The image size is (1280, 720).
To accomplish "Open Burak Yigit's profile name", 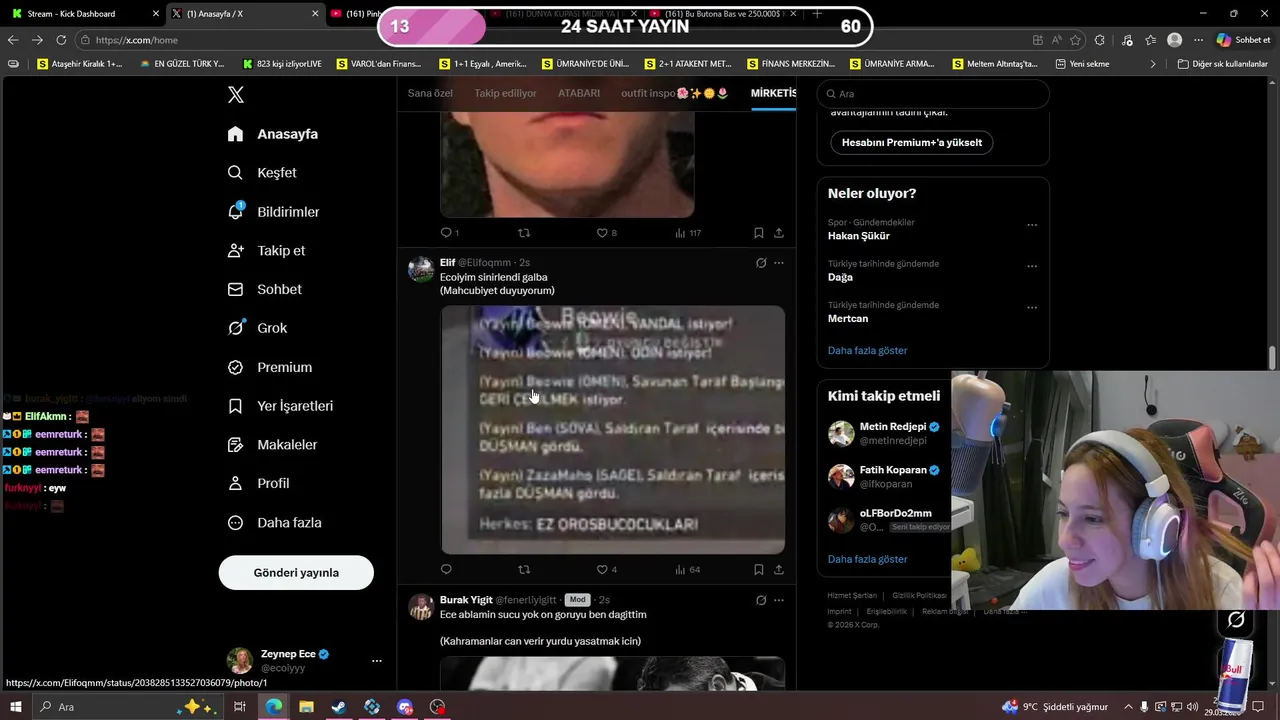I will pos(466,600).
